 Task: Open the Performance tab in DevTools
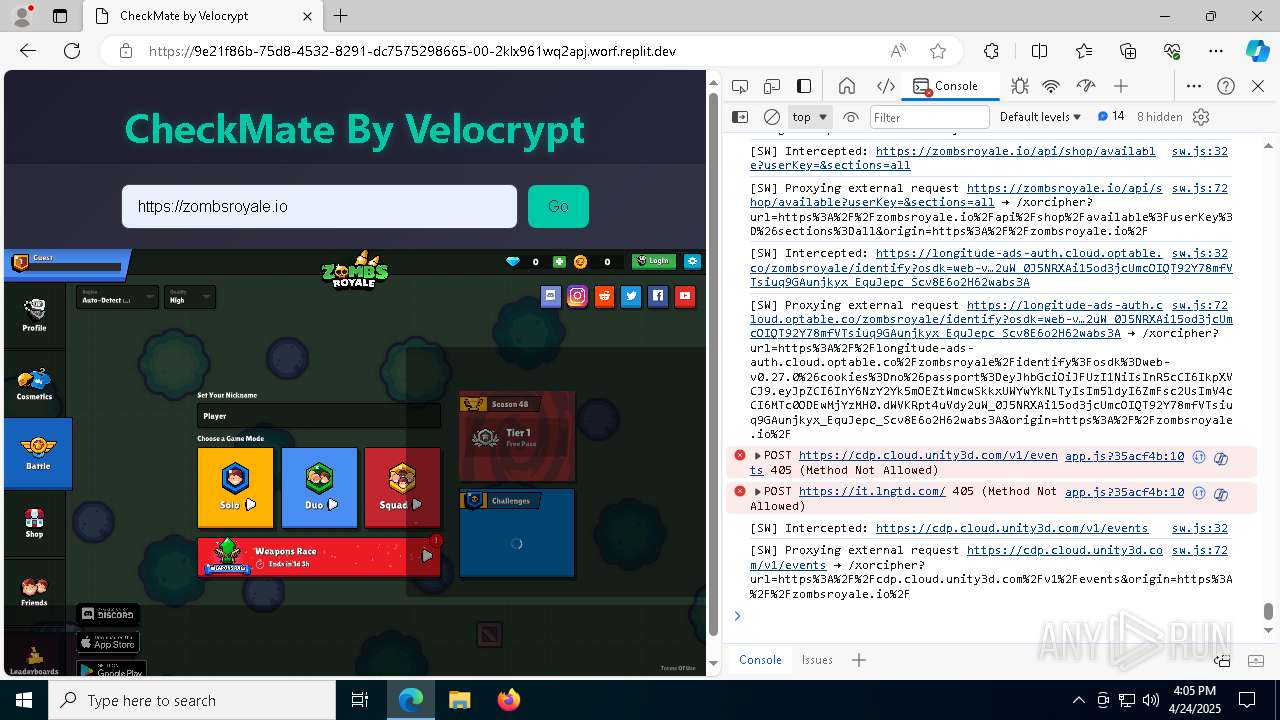(x=1085, y=87)
